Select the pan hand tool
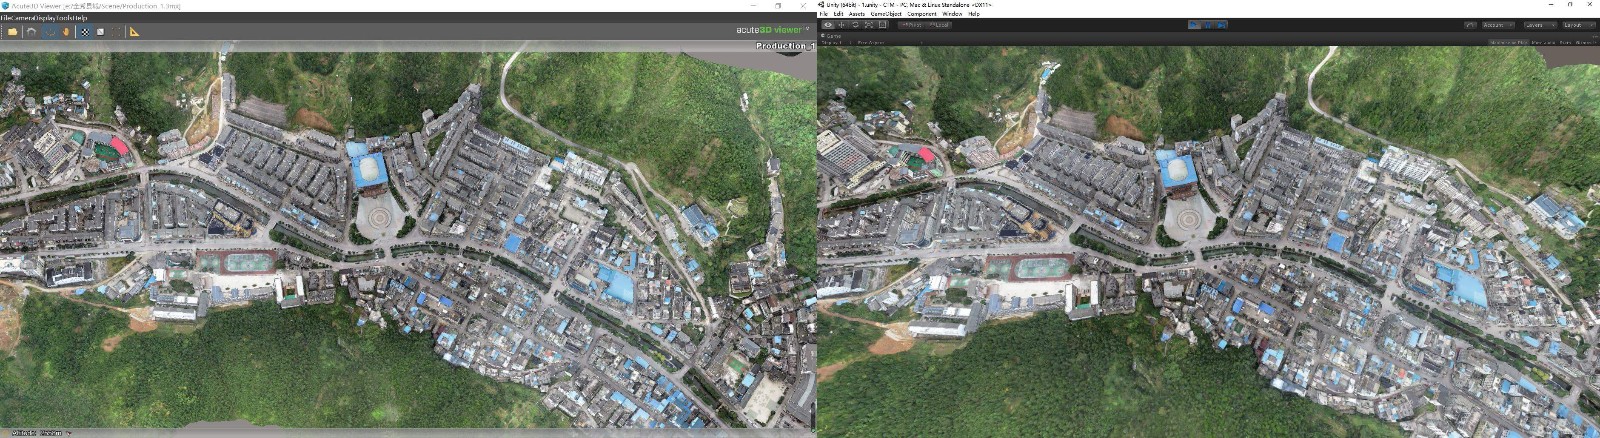 66,32
